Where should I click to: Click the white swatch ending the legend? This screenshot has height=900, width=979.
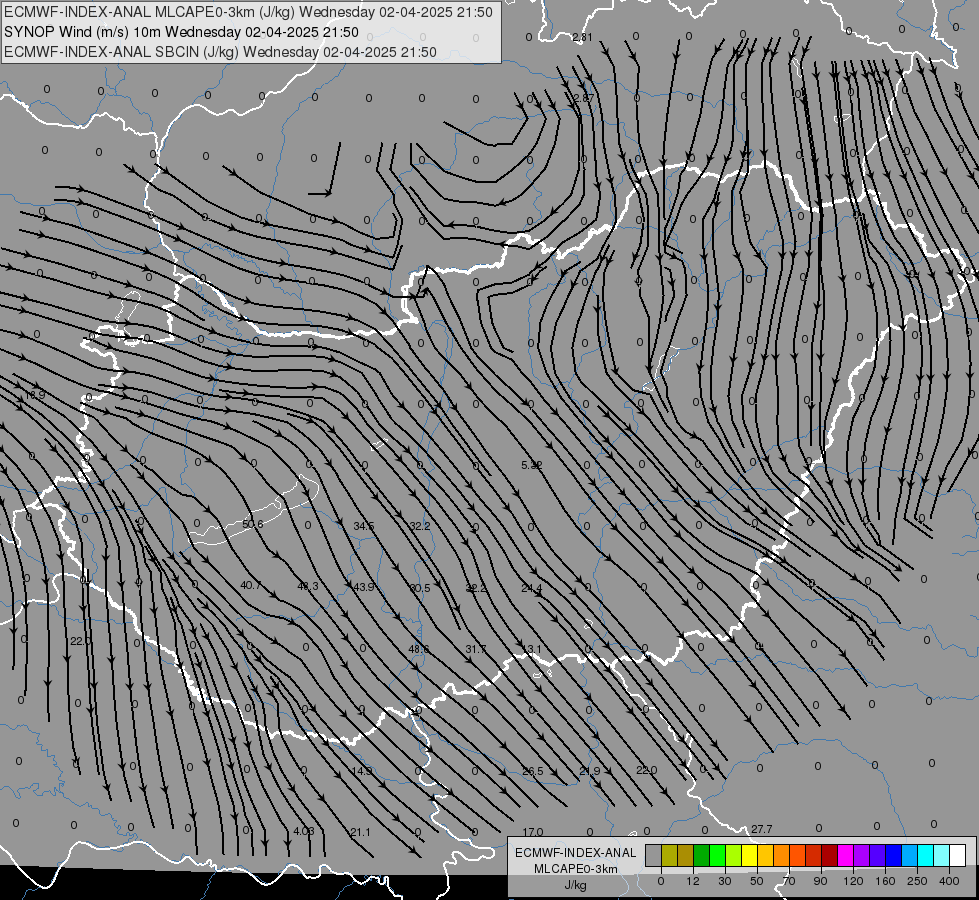[958, 856]
